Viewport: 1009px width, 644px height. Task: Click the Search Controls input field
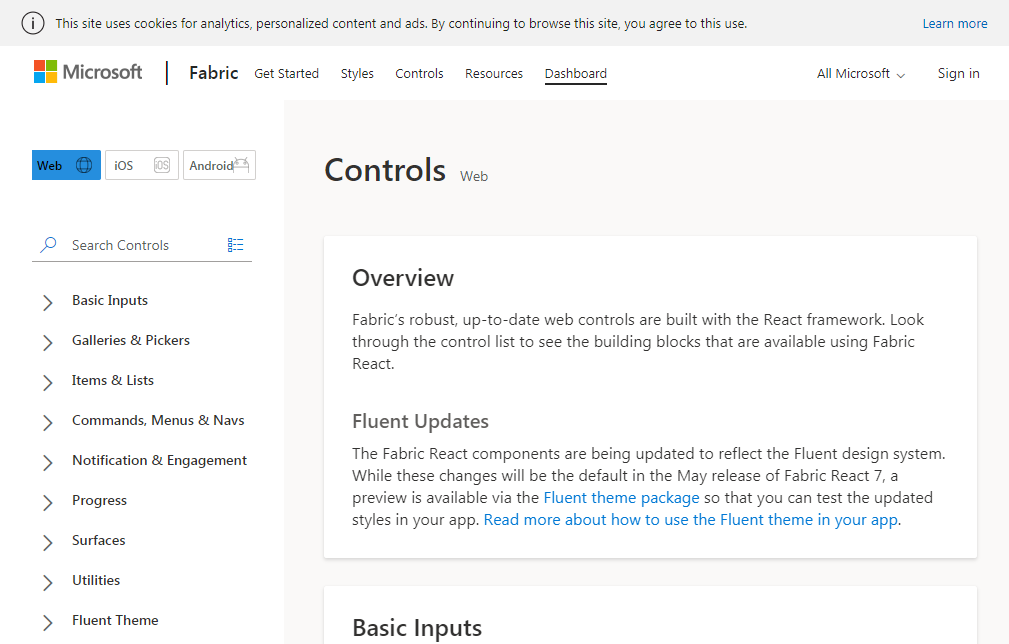point(142,245)
